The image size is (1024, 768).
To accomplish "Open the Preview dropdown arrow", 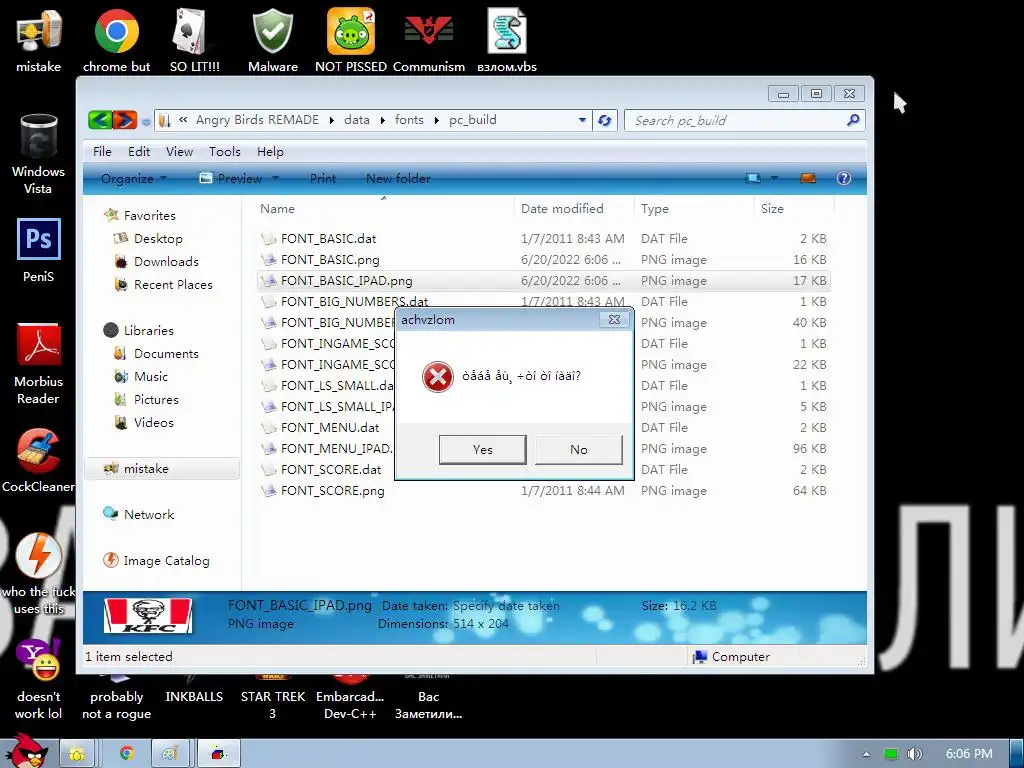I will pos(276,178).
